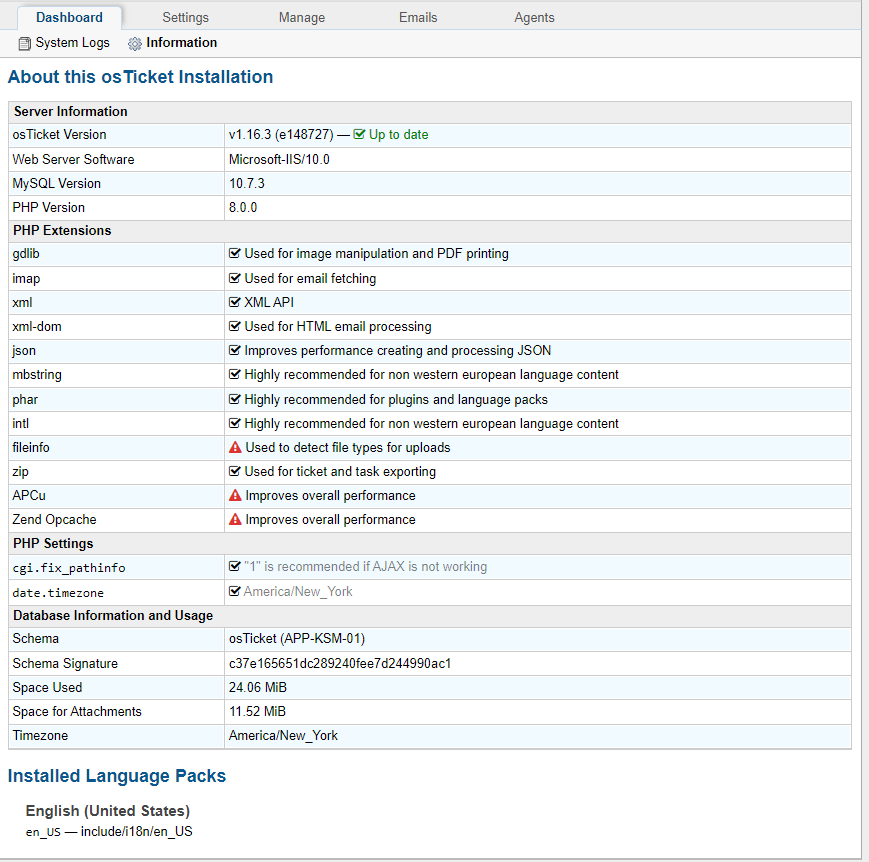The width and height of the screenshot is (869, 862).
Task: Click the Microsoft-IIS/10.0 value
Action: (279, 160)
